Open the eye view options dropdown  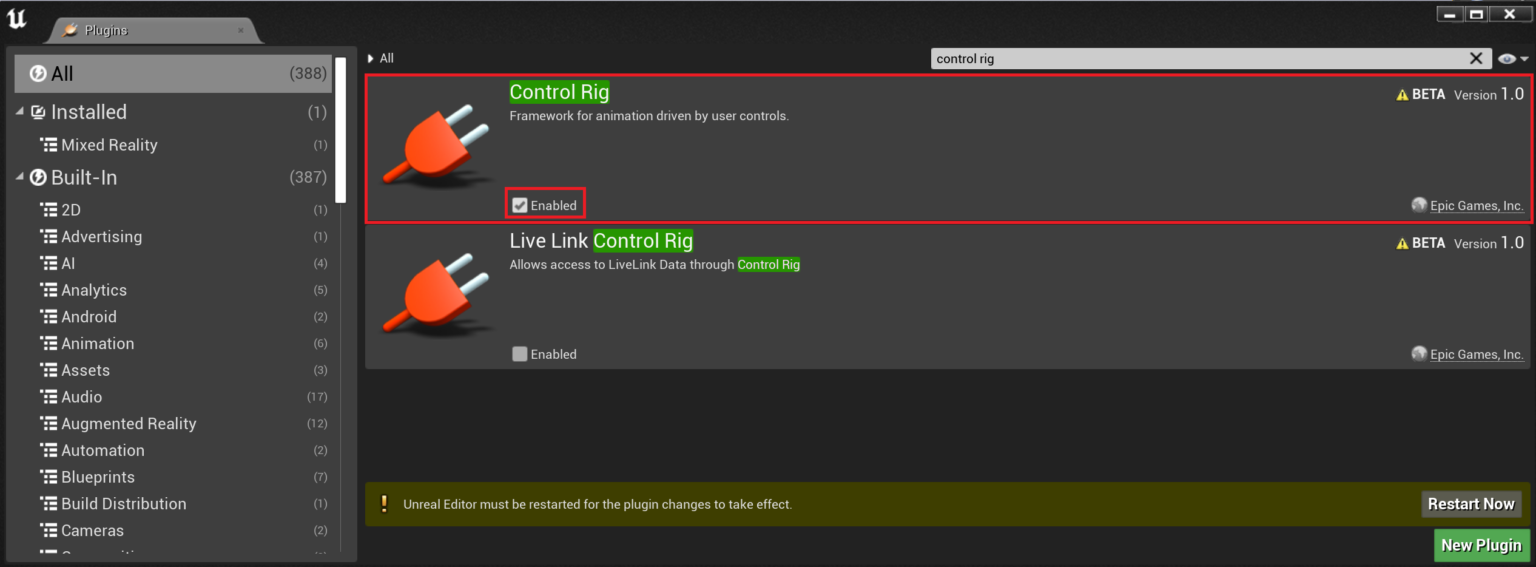(x=1514, y=59)
